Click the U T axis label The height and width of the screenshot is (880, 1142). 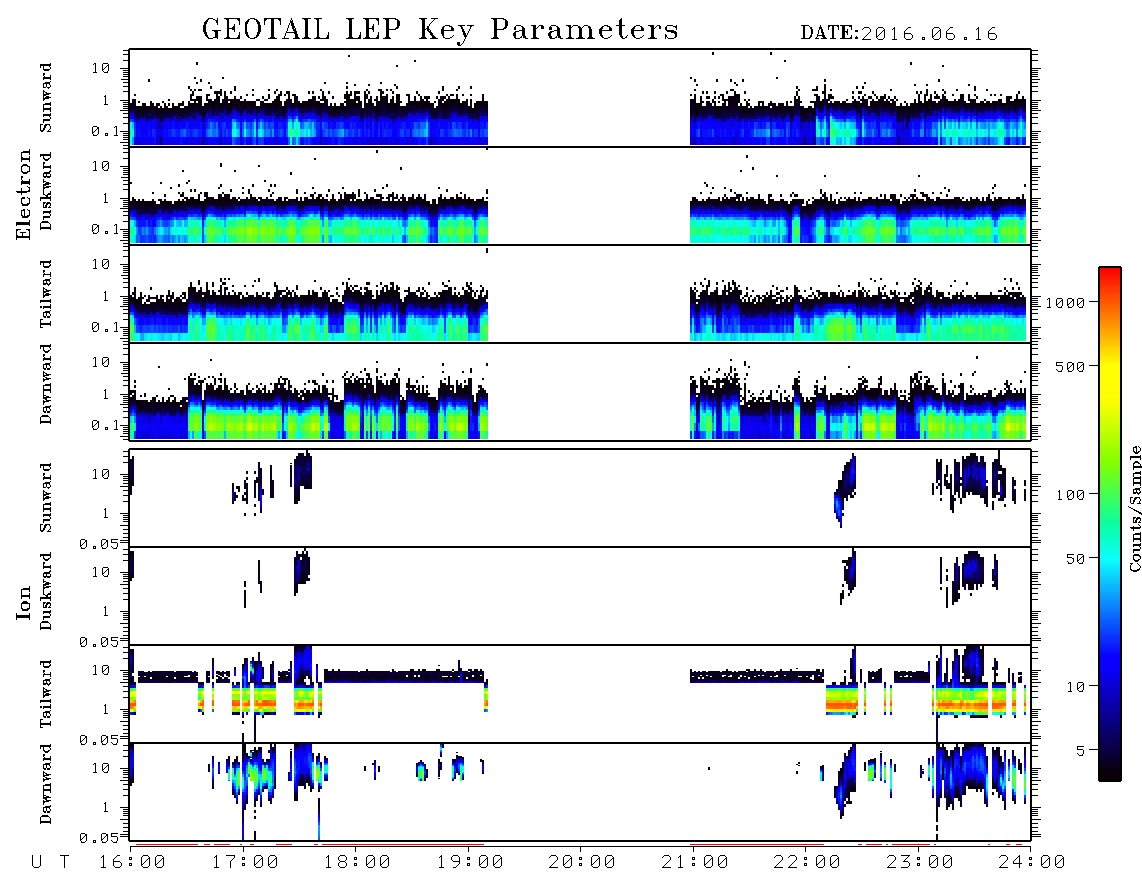pyautogui.click(x=51, y=863)
